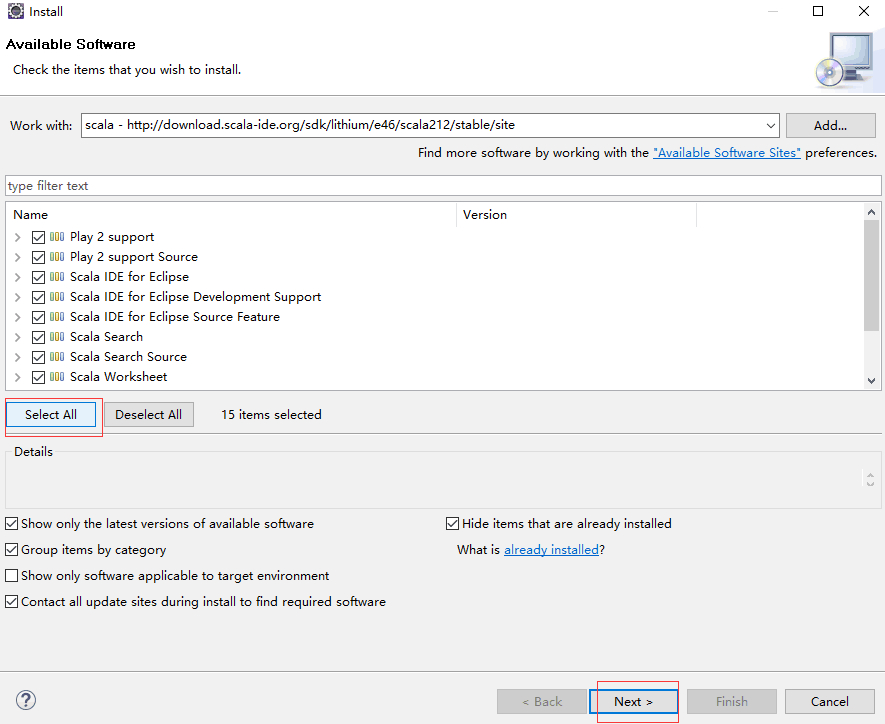This screenshot has height=724, width=885.
Task: Click the Scala Worksheet category icon
Action: (57, 376)
